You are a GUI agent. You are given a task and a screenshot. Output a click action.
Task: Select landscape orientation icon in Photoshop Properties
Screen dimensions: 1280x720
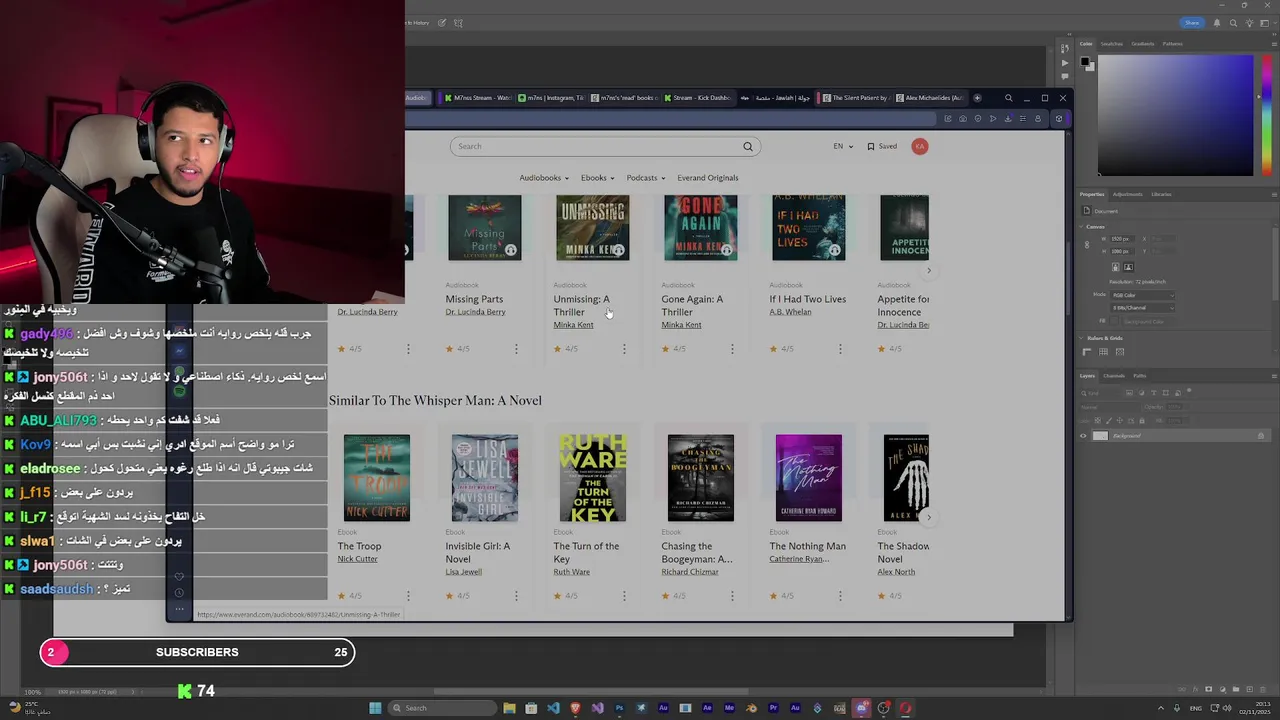tap(1128, 267)
